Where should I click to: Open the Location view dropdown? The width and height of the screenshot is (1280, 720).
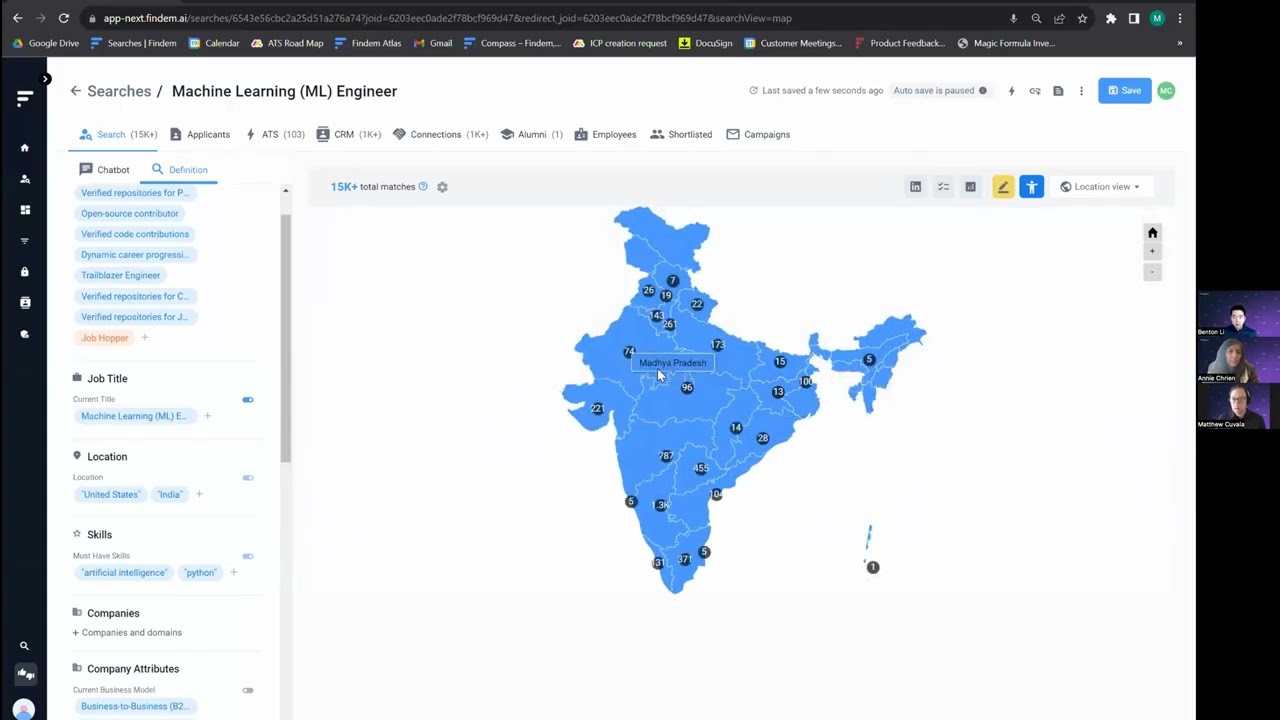1100,187
